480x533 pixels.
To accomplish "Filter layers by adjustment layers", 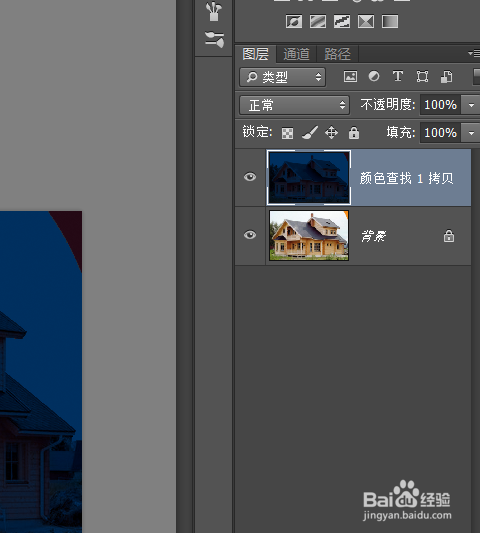I will point(374,76).
